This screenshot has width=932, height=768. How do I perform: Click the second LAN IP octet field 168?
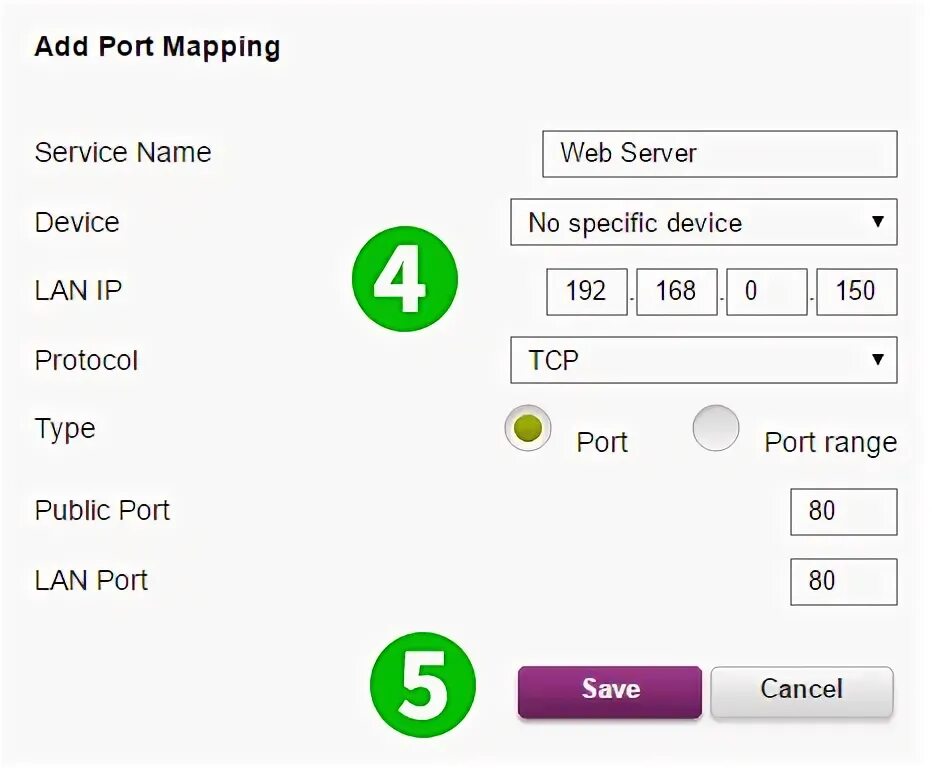click(x=677, y=292)
